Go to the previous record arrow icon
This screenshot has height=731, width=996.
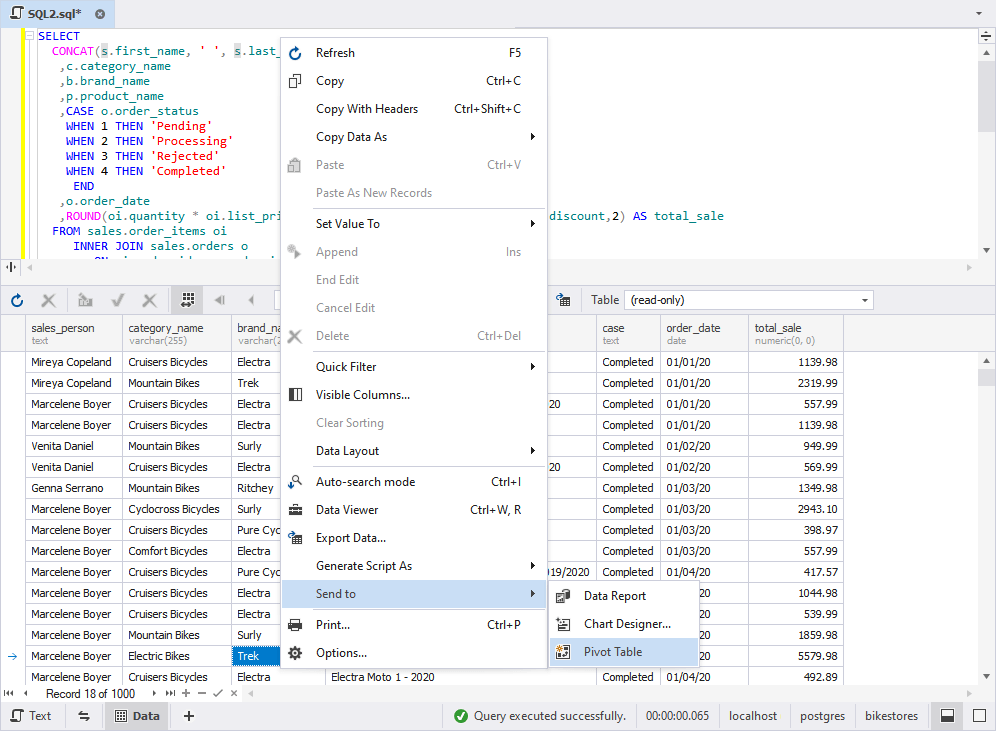(251, 300)
